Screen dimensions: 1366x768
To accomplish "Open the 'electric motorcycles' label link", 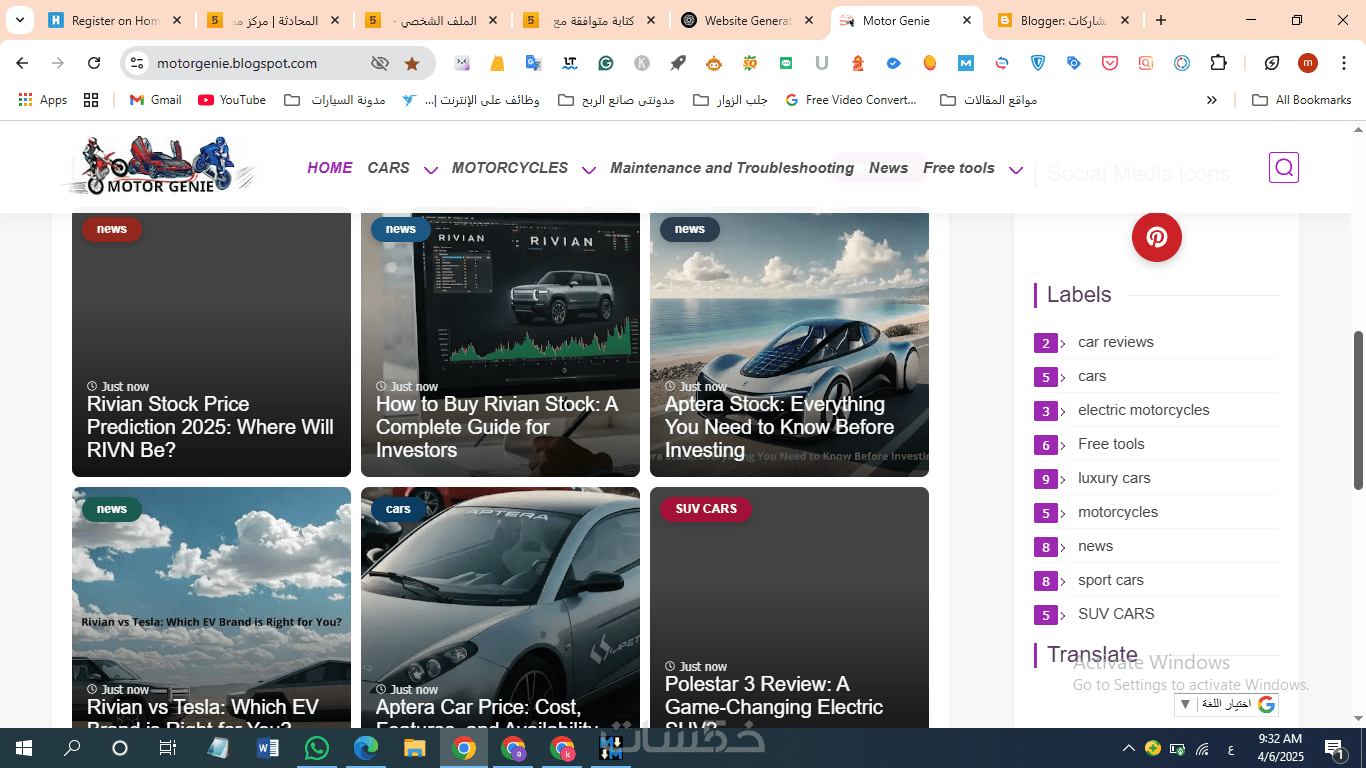I will 1144,410.
